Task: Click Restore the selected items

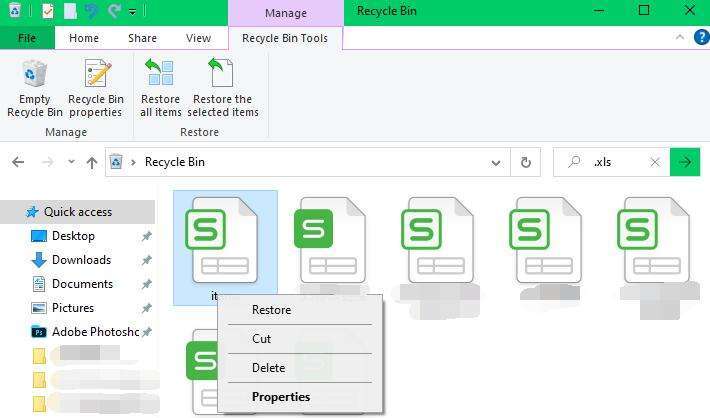Action: 223,89
